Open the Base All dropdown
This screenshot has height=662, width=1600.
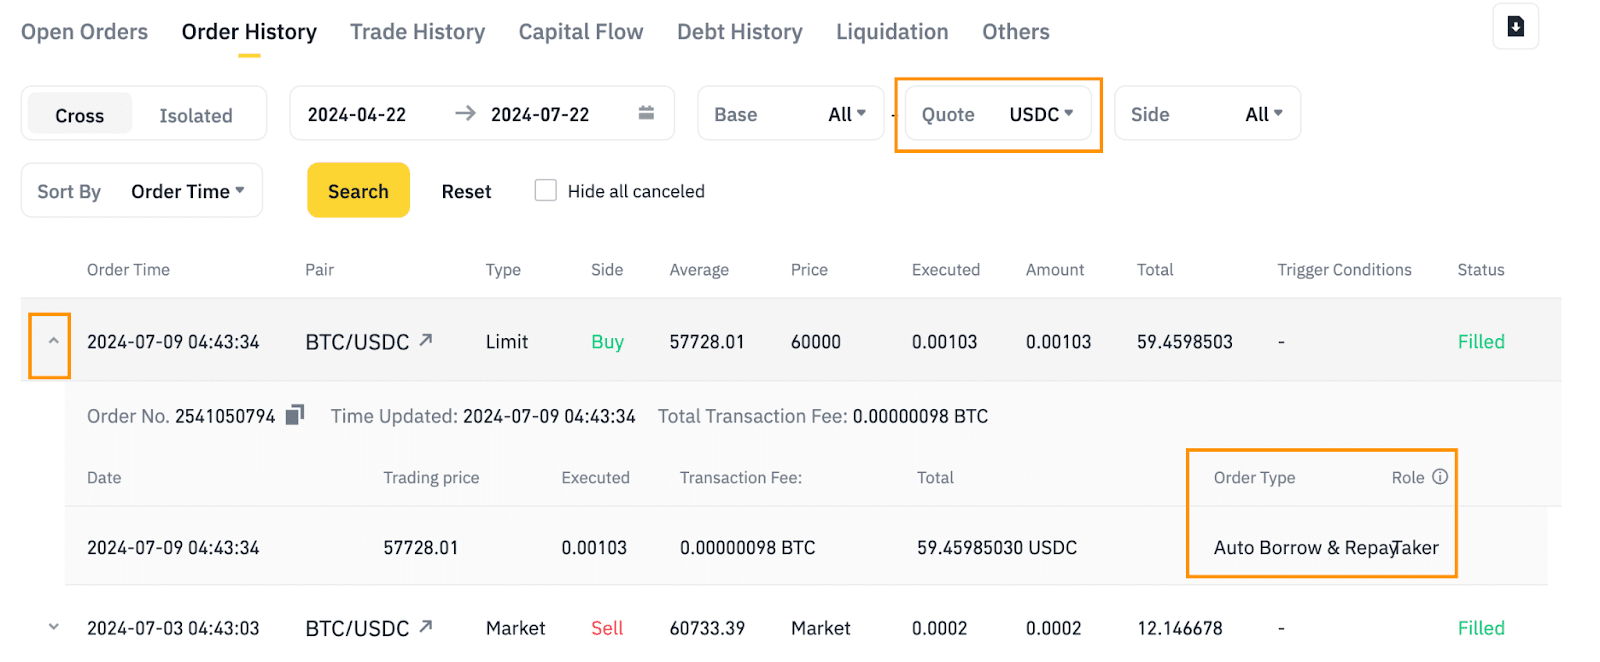[x=790, y=114]
